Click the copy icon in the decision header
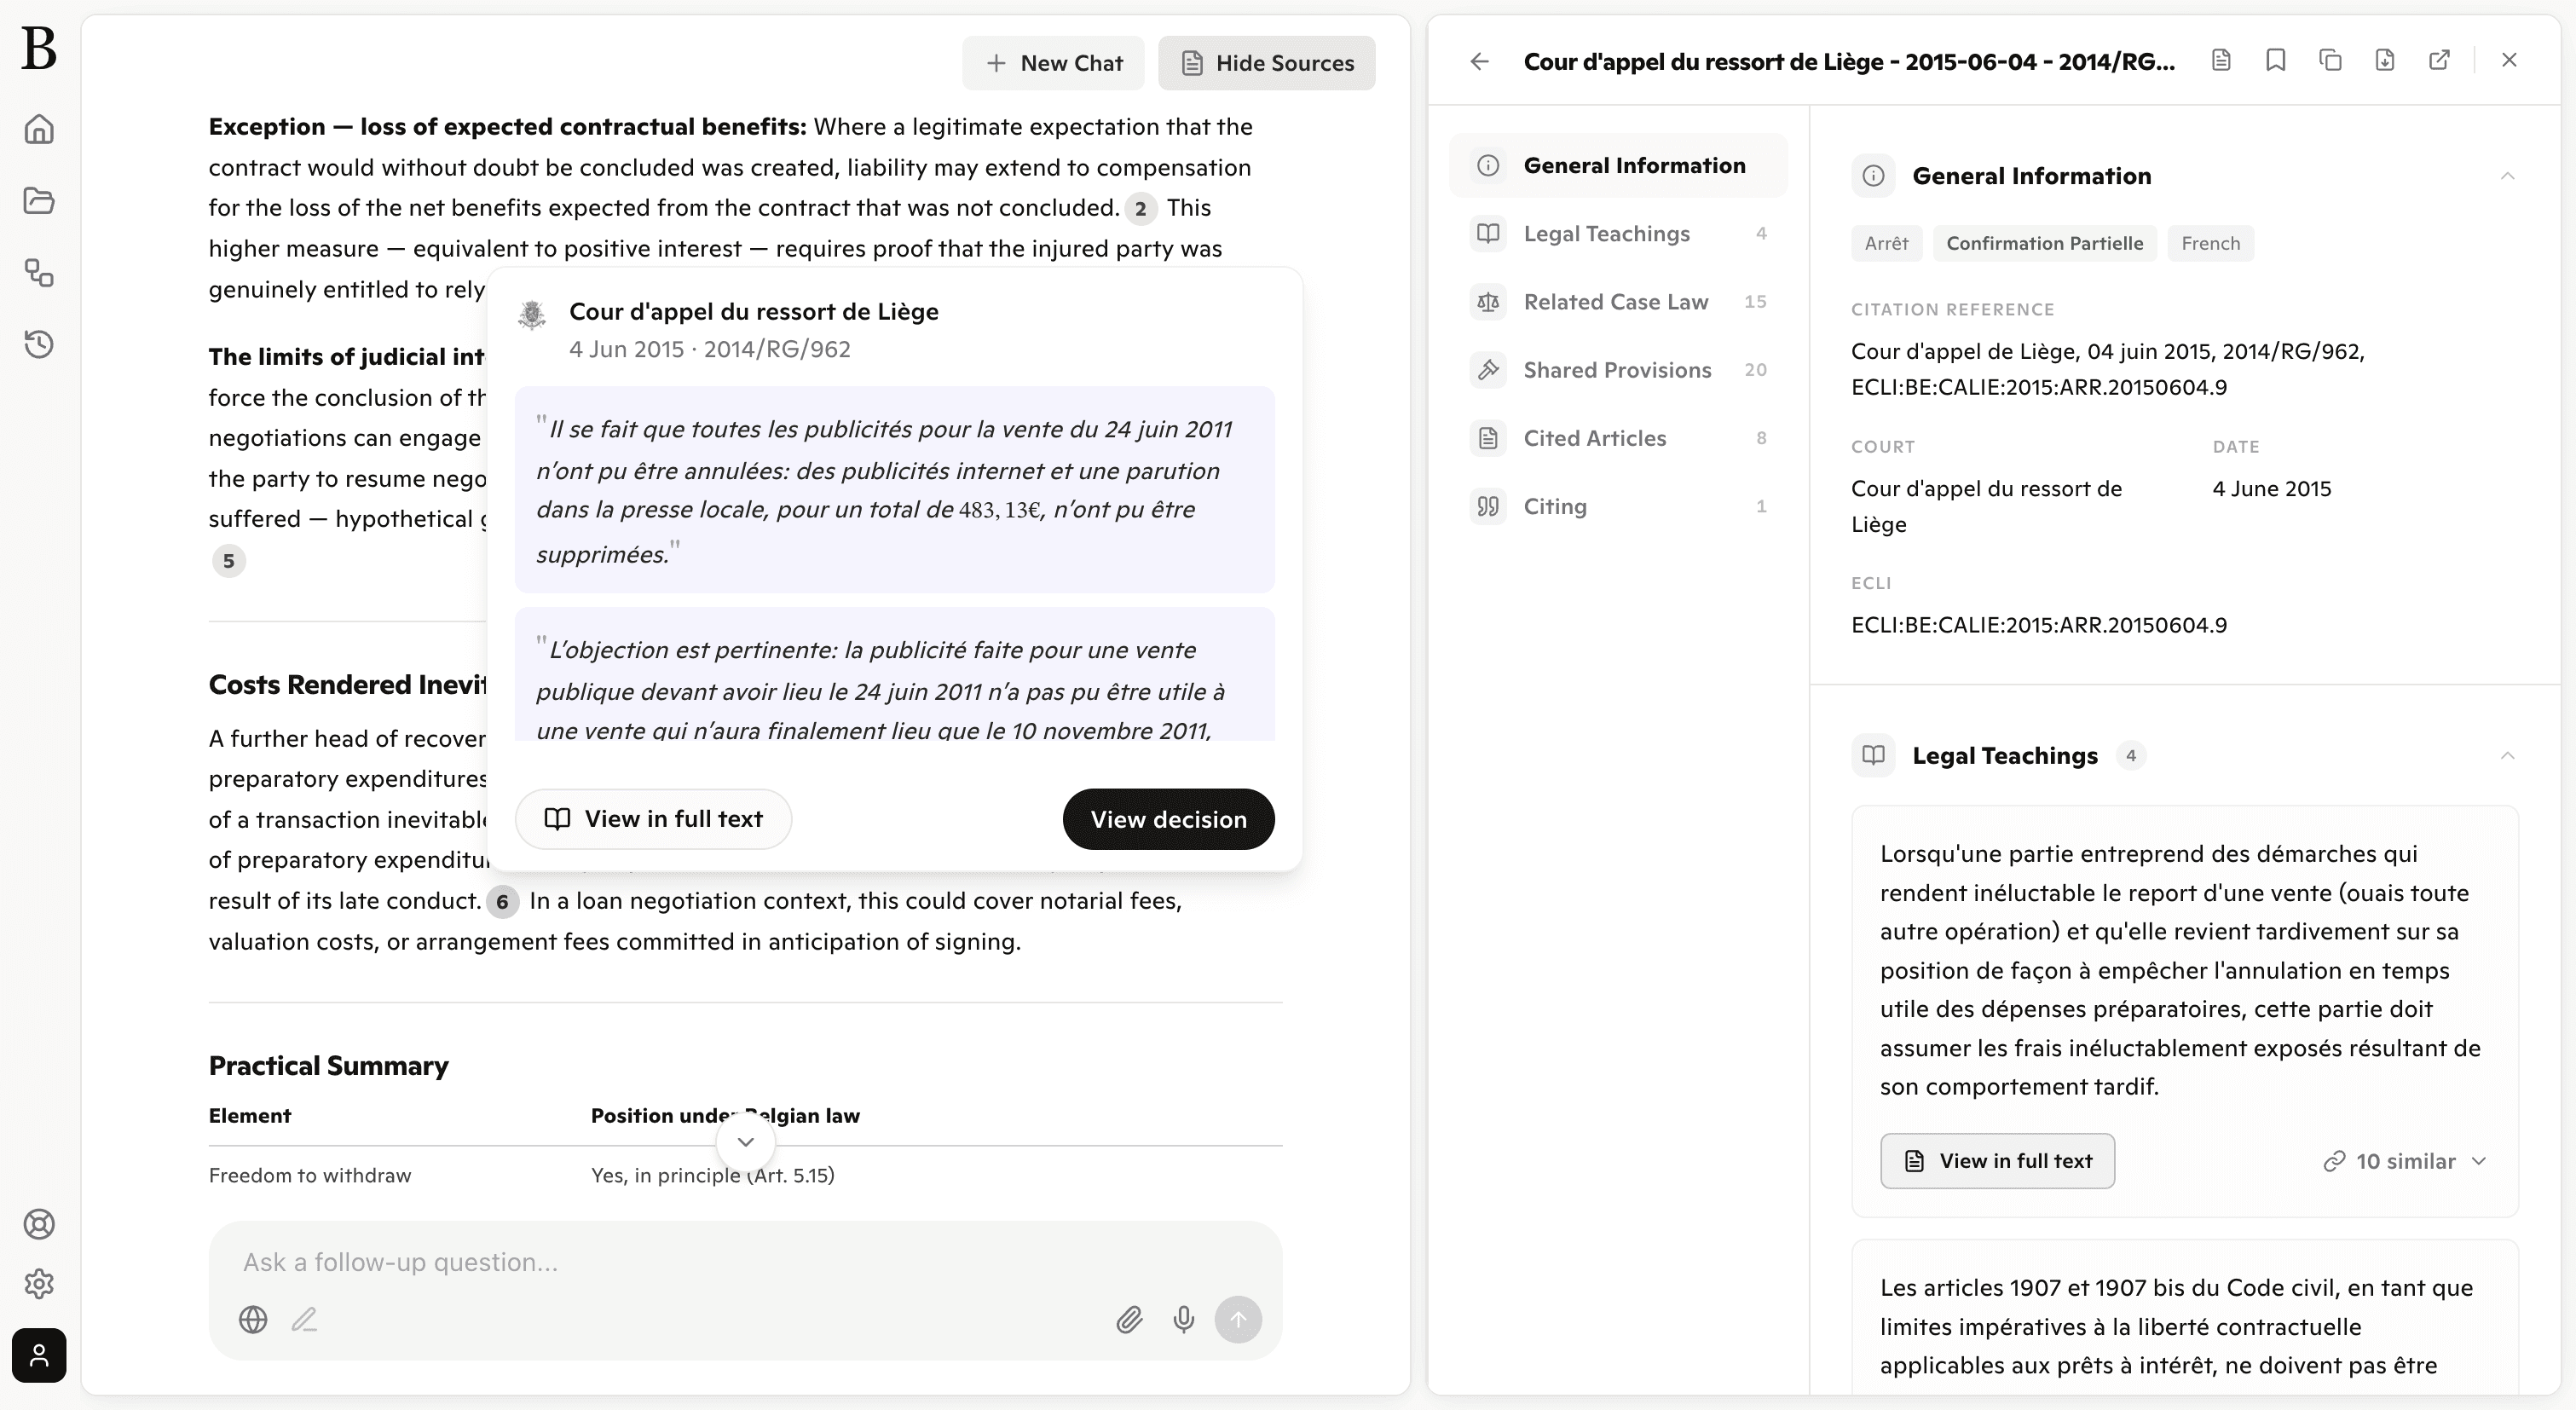The width and height of the screenshot is (2576, 1410). [2330, 61]
